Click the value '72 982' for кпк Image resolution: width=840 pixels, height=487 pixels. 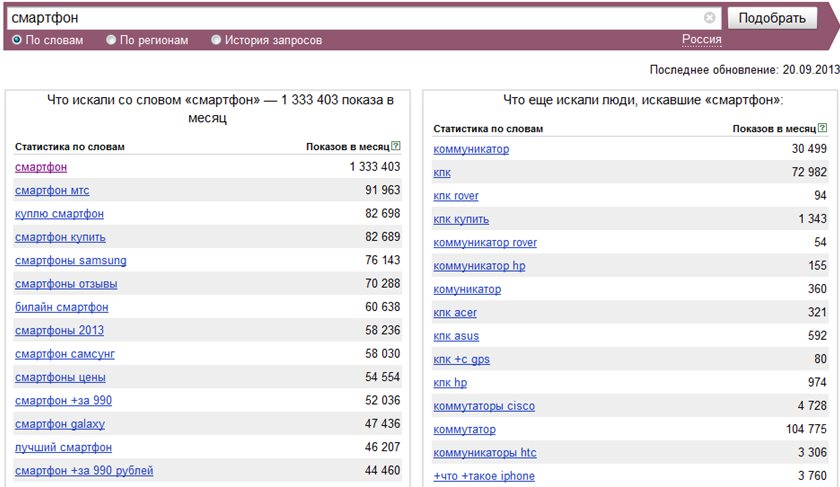(809, 172)
